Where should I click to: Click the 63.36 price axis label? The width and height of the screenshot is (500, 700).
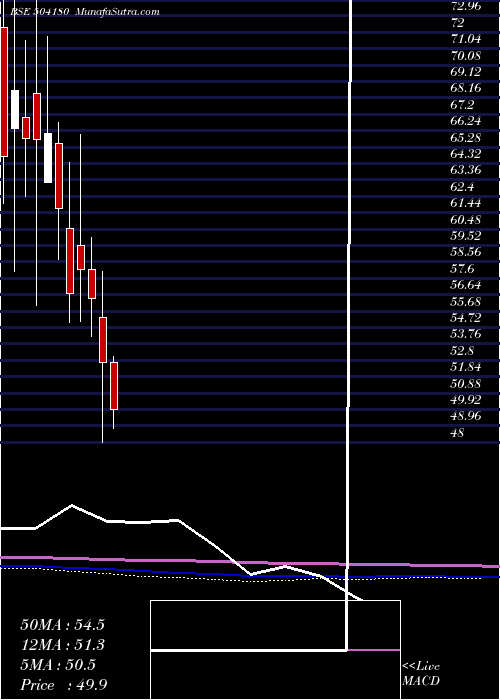pyautogui.click(x=466, y=171)
